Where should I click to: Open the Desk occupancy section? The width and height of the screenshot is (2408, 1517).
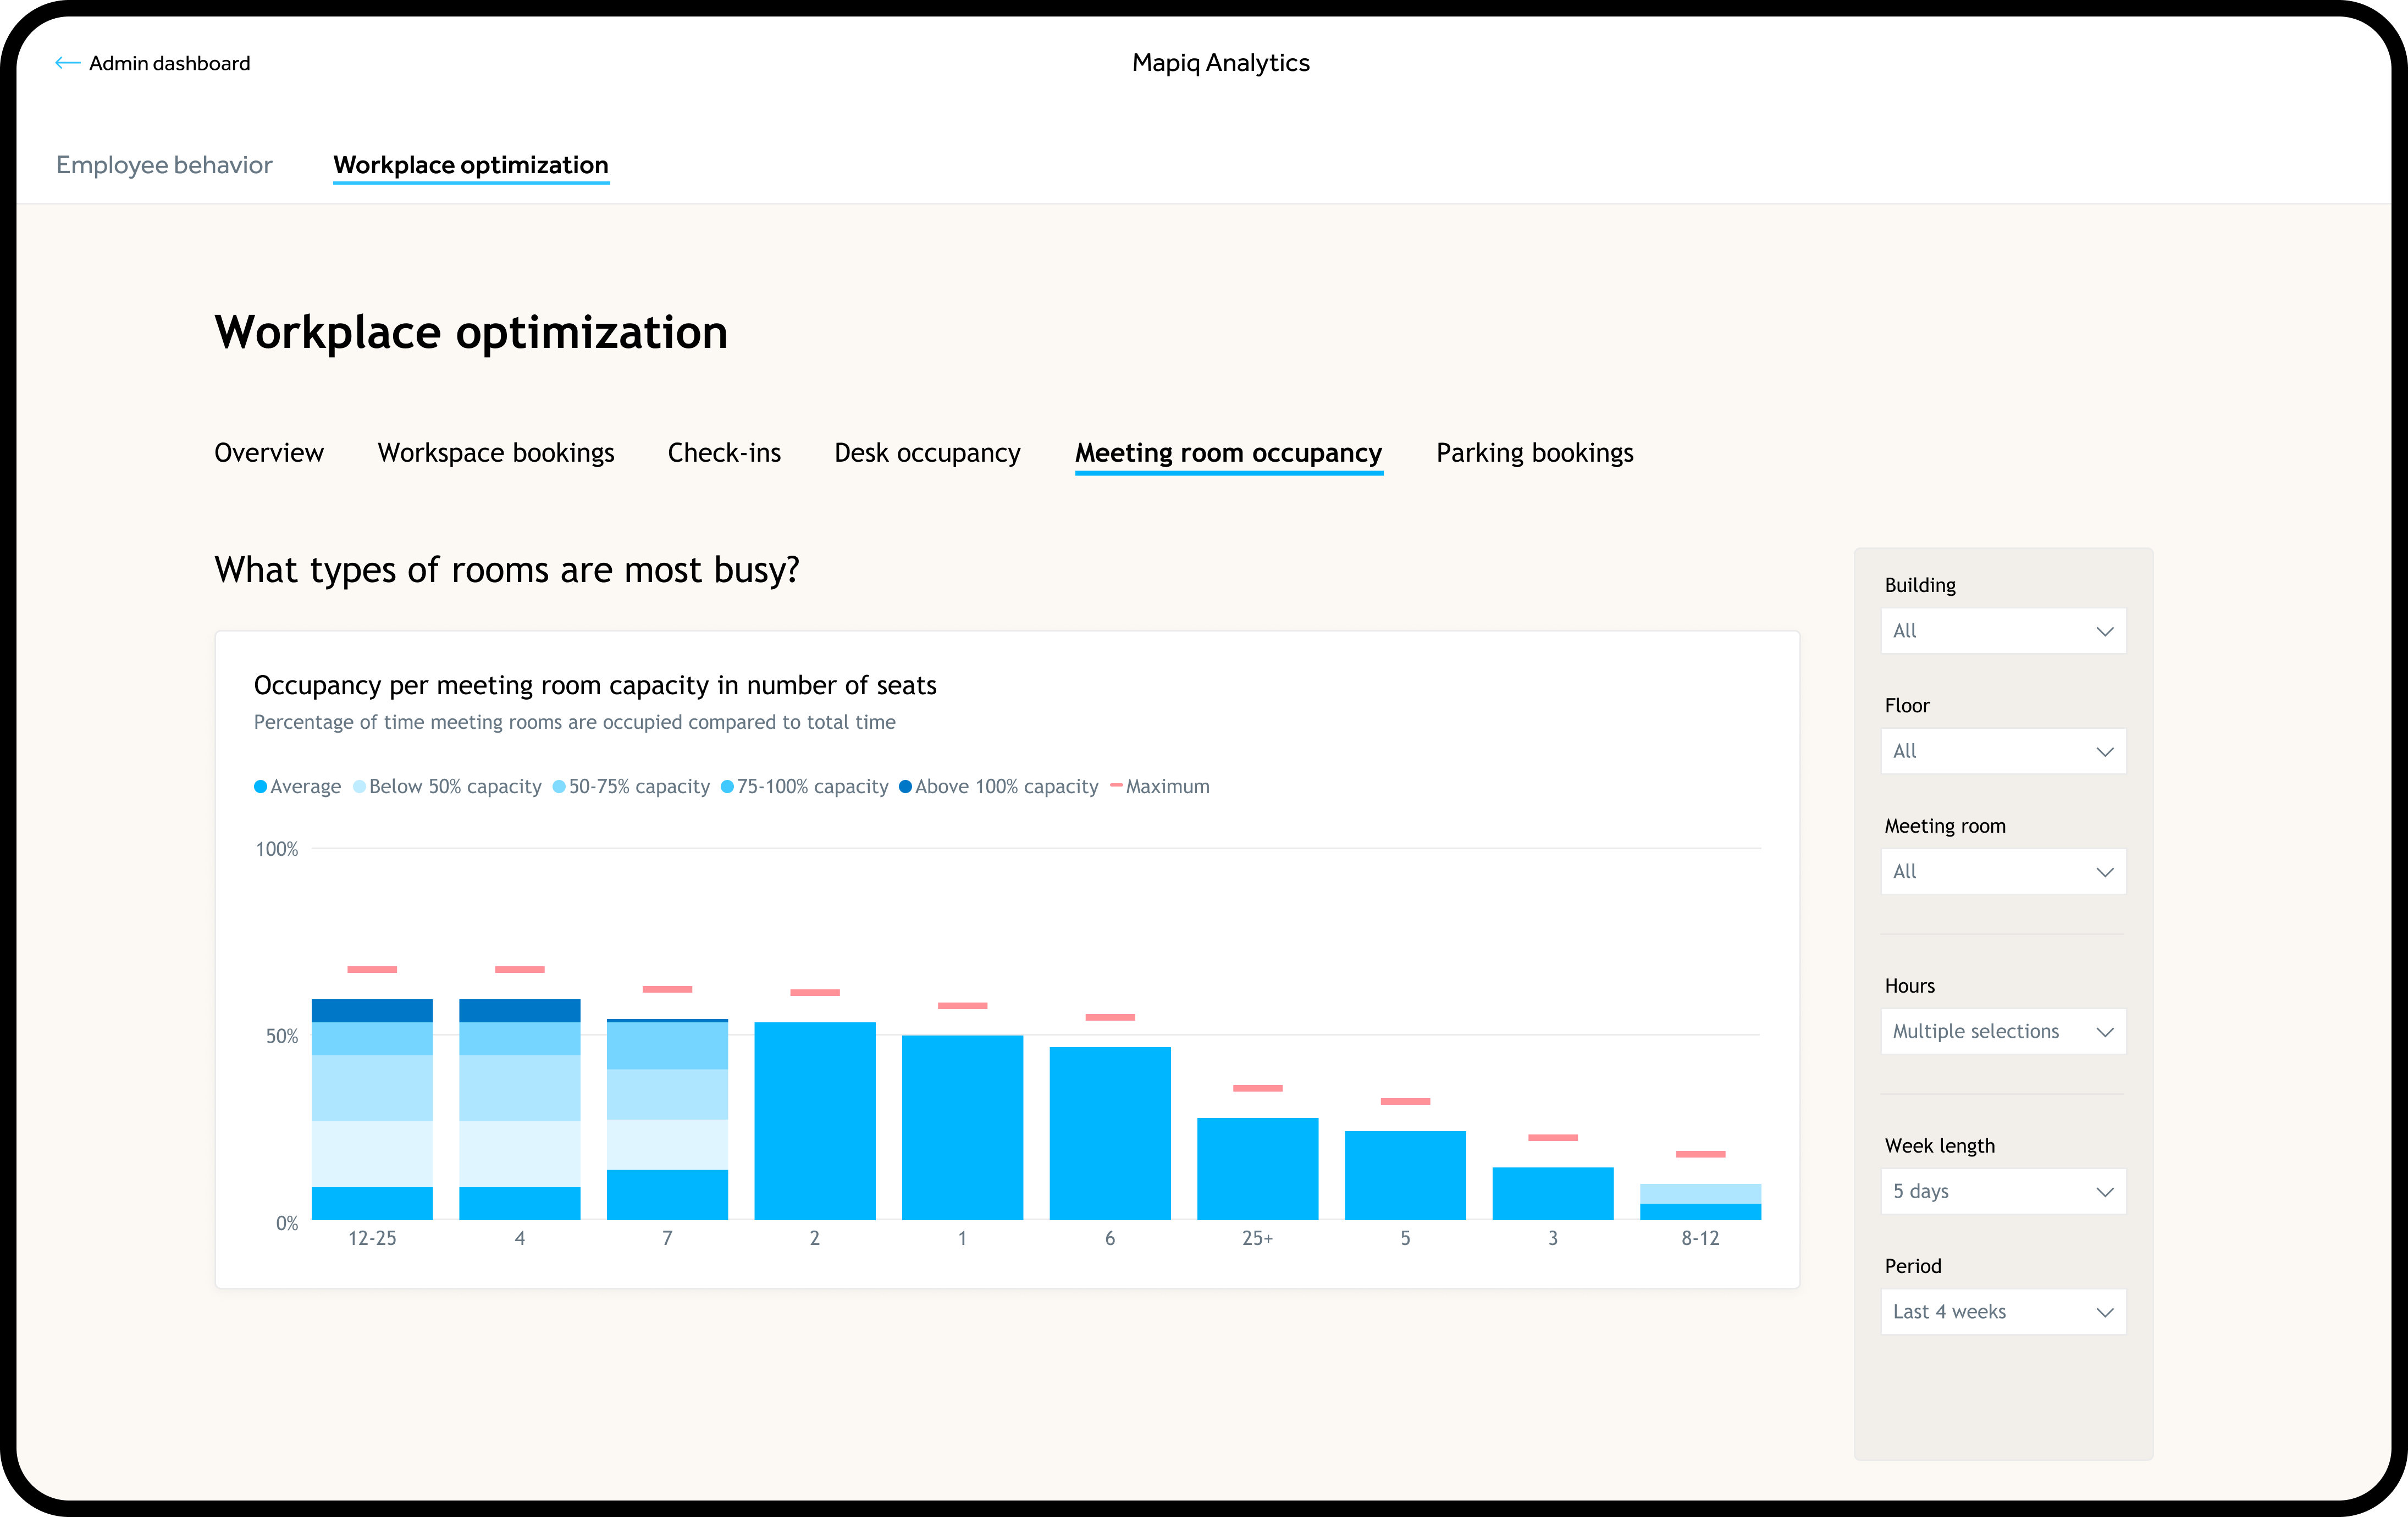(926, 453)
